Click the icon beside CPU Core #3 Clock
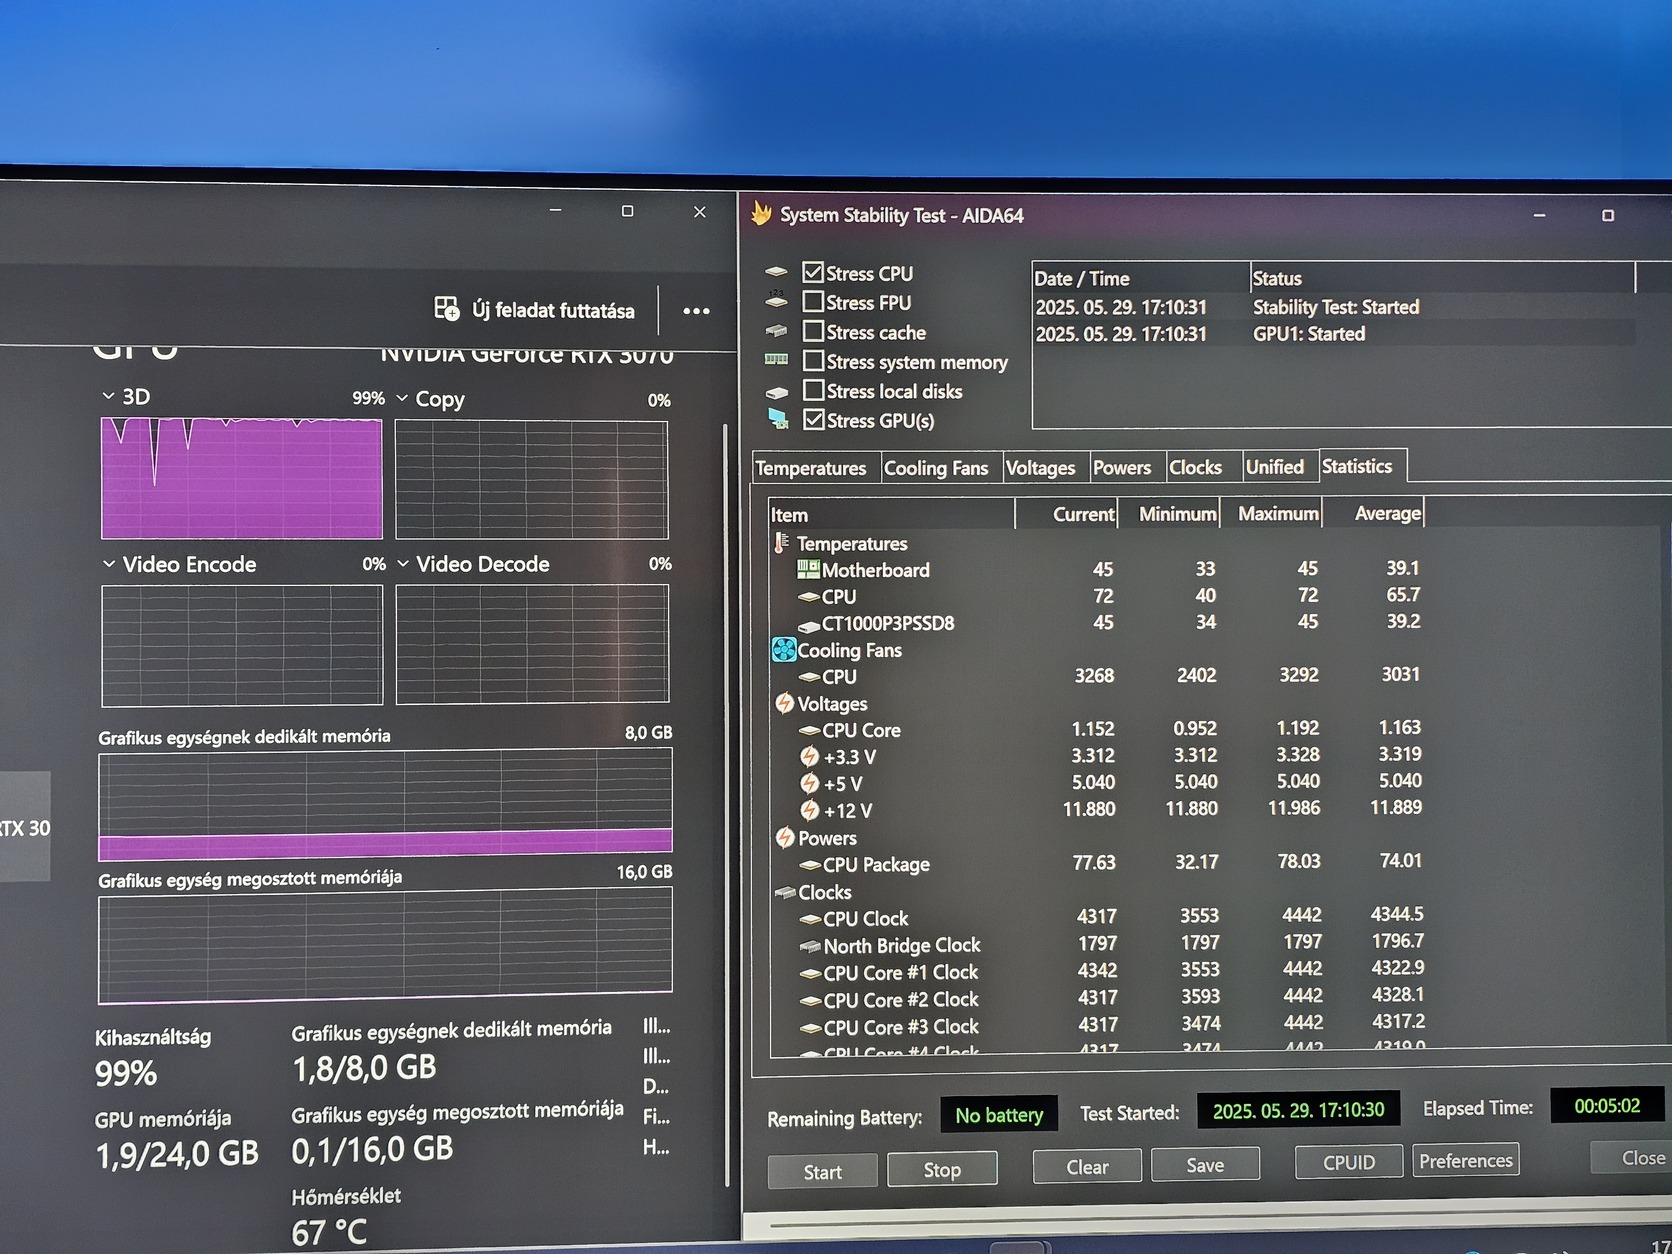Screen dimensions: 1672x1254 tap(811, 1028)
